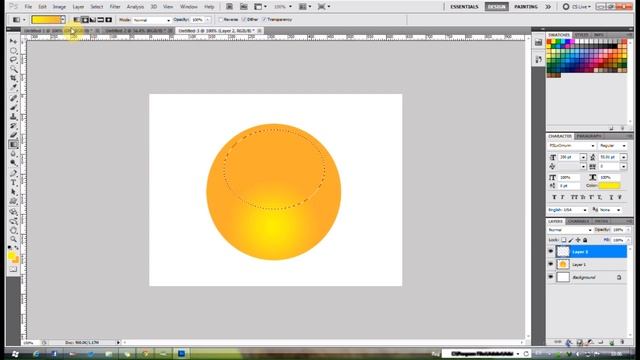Select the Horizontal Type tool
Viewport: 640px width, 360px height.
(13, 183)
